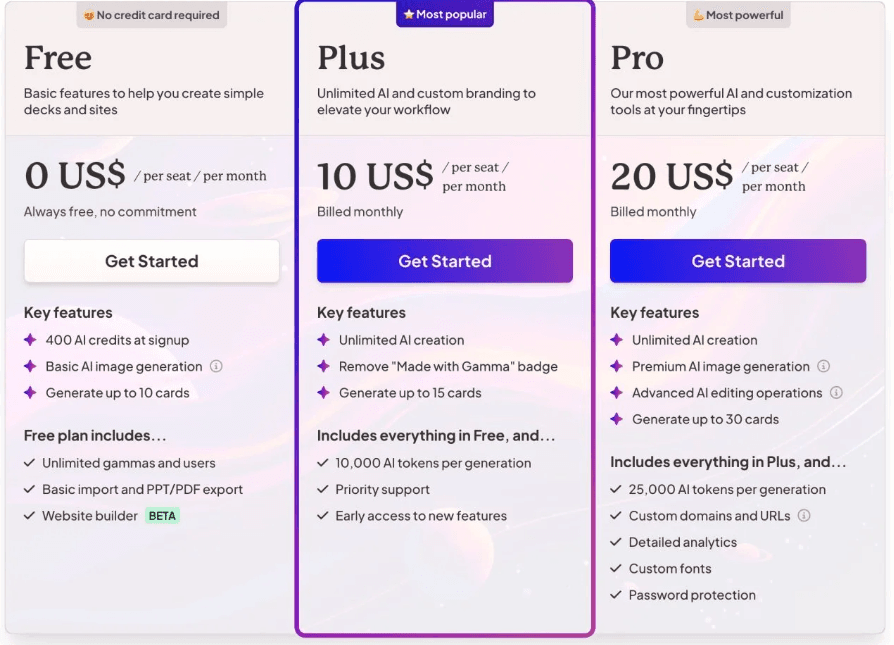The image size is (894, 645).
Task: Click checkmark beside Password protection
Action: click(616, 596)
